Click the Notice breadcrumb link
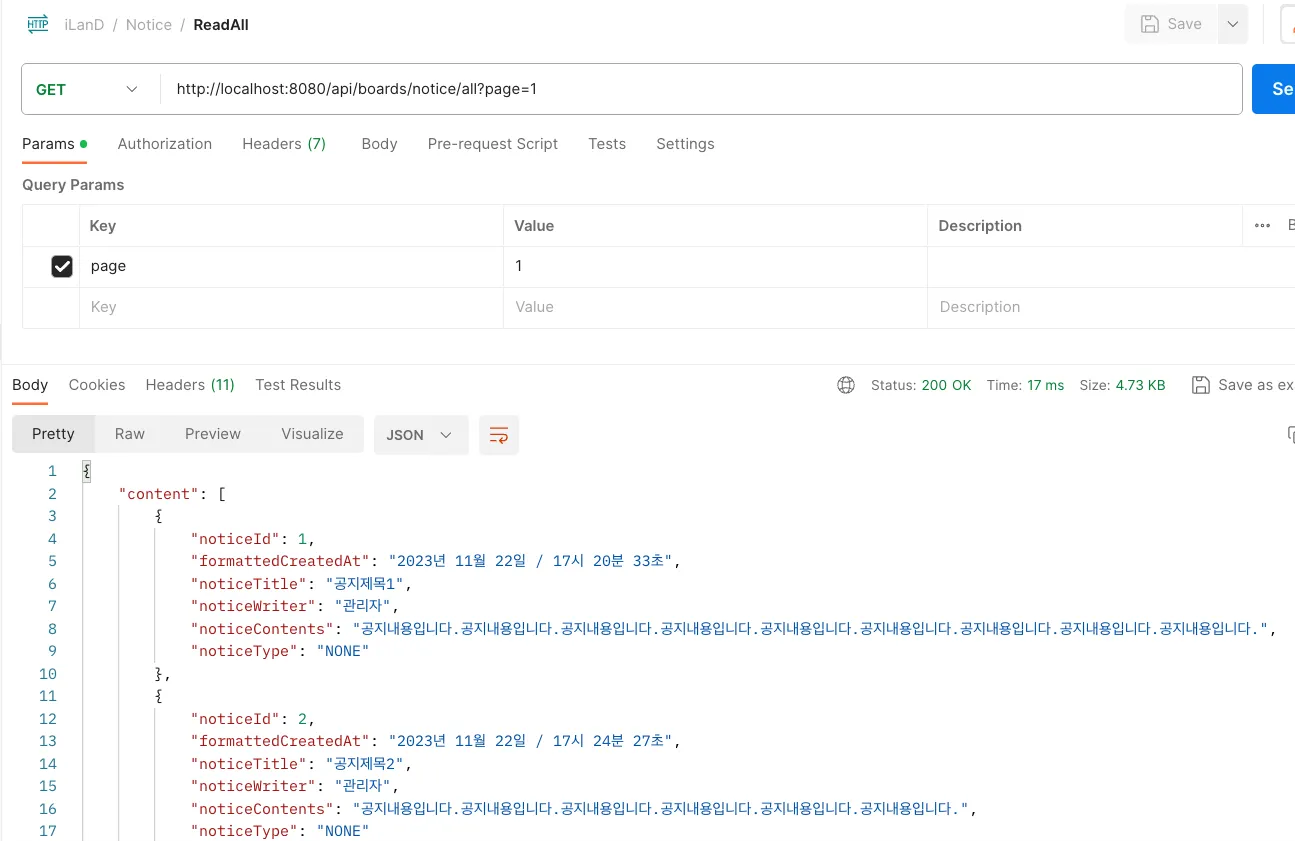Image resolution: width=1295 pixels, height=841 pixels. (x=149, y=25)
